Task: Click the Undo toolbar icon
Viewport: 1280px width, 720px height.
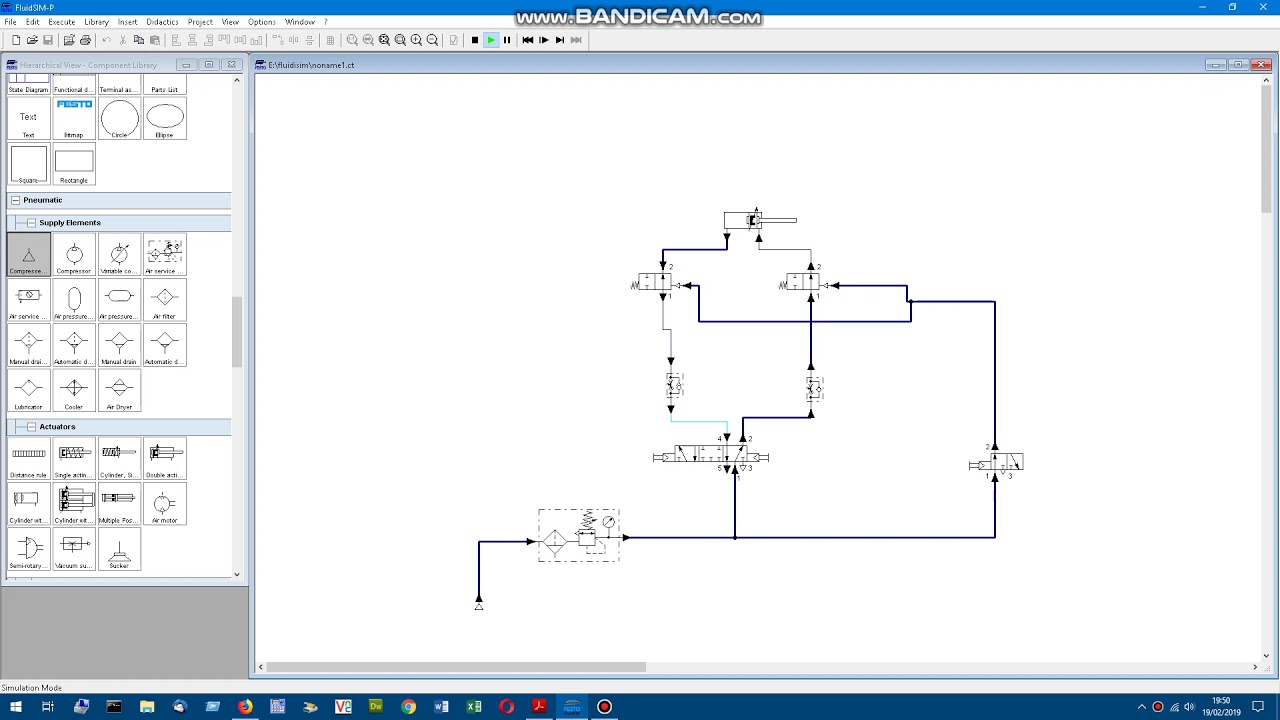Action: (x=107, y=40)
